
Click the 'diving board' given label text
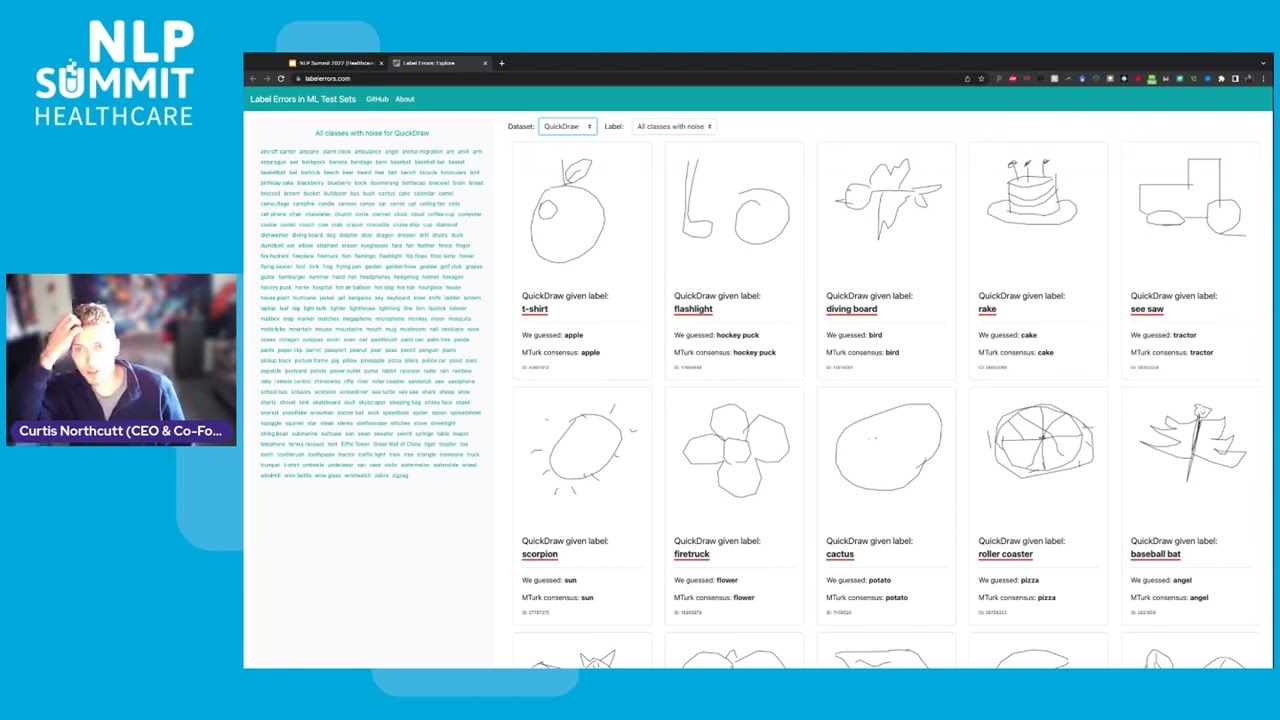point(851,309)
